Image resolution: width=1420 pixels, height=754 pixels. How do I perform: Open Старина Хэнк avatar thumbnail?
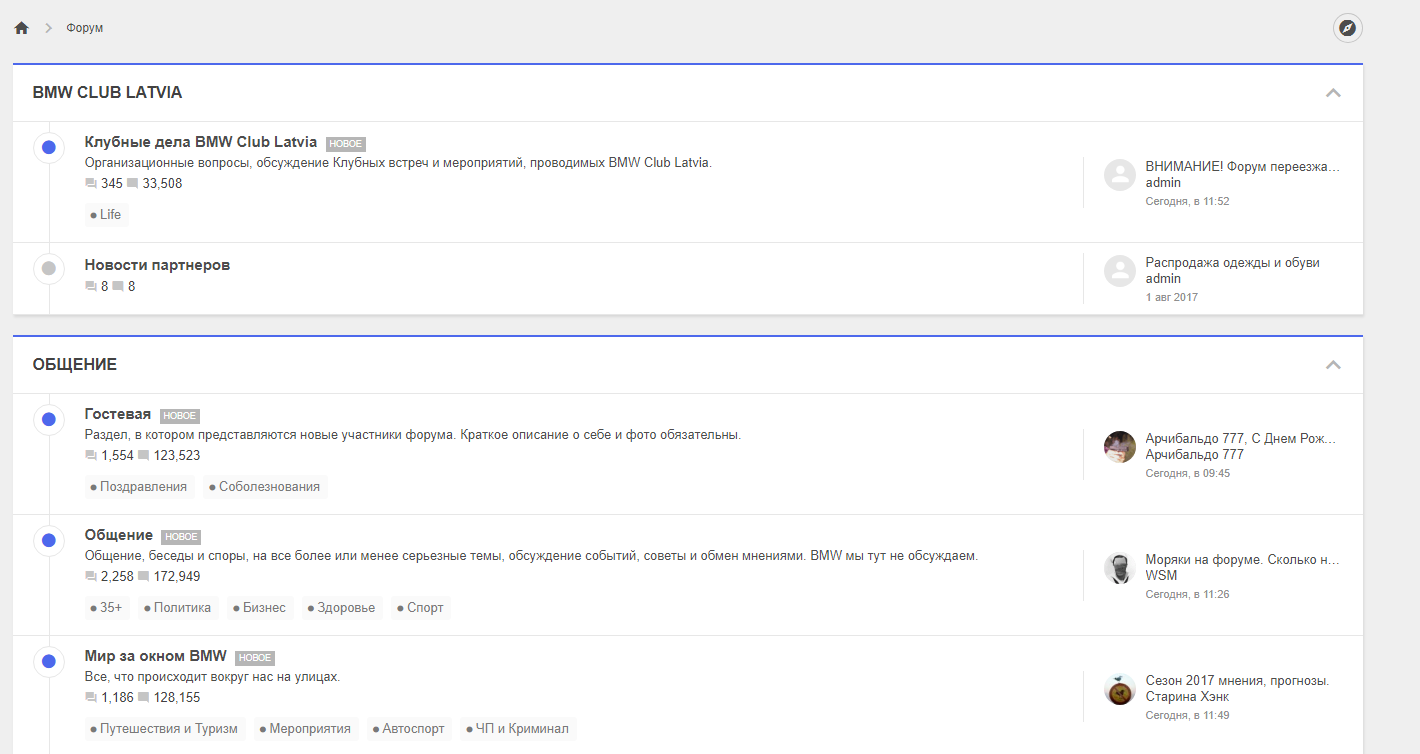[x=1119, y=689]
